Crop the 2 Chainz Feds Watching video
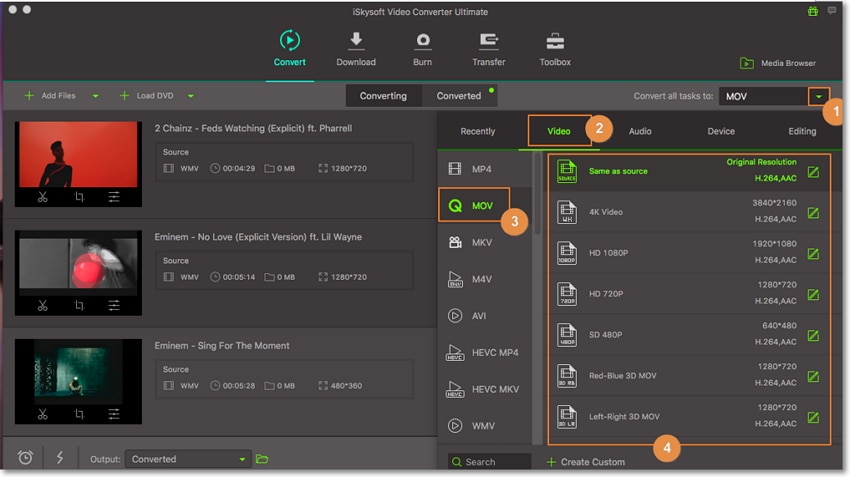This screenshot has width=850, height=477. 79,197
